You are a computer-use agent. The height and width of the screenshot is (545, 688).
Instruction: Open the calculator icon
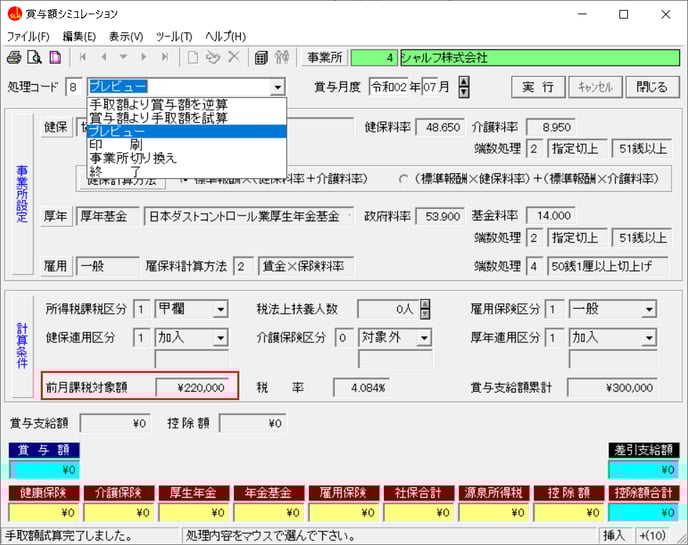pyautogui.click(x=261, y=57)
